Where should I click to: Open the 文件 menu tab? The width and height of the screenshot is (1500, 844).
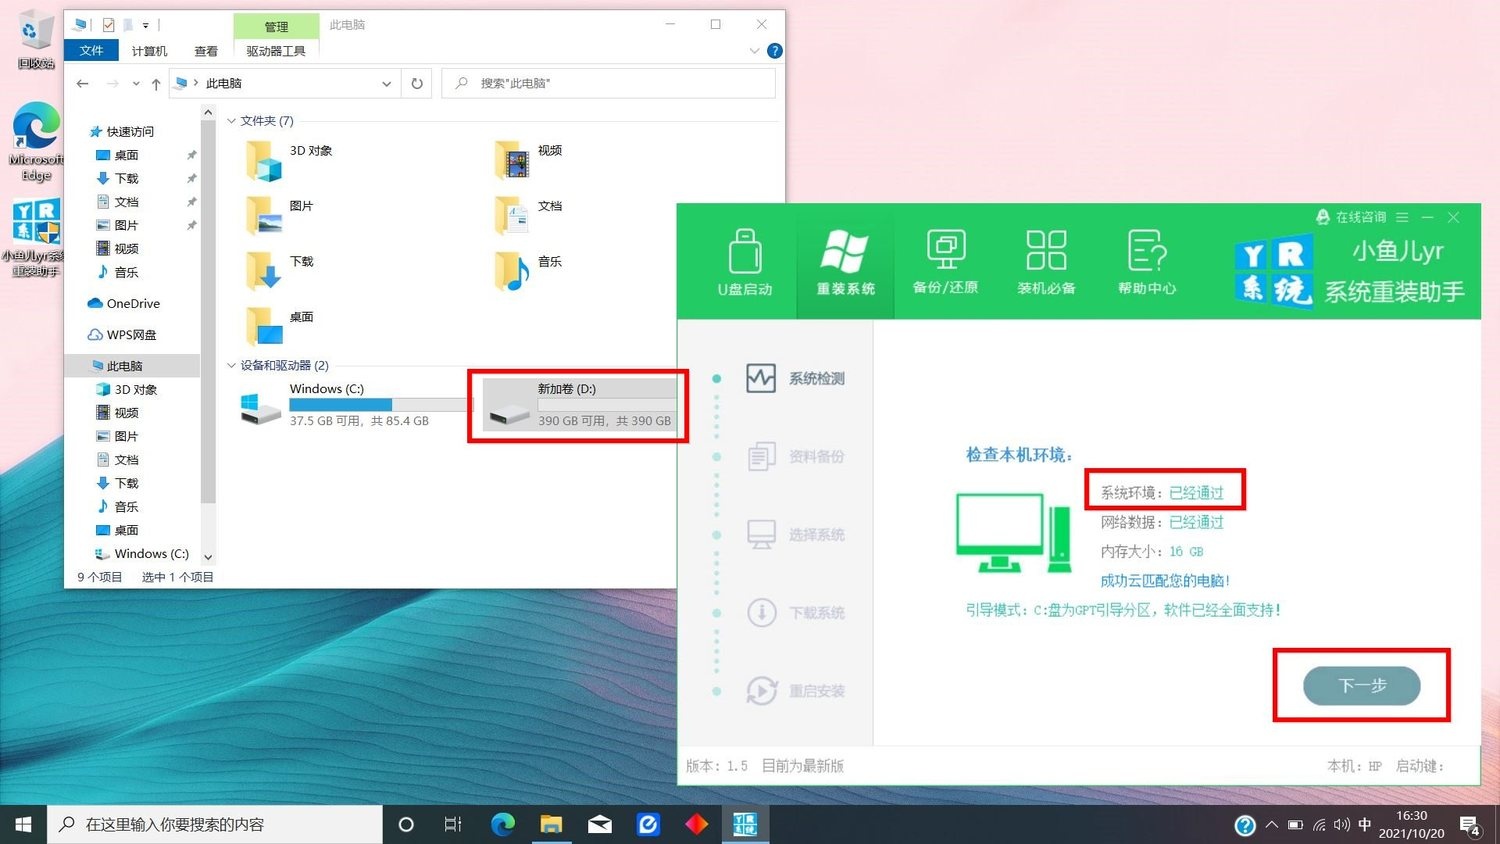tap(91, 51)
